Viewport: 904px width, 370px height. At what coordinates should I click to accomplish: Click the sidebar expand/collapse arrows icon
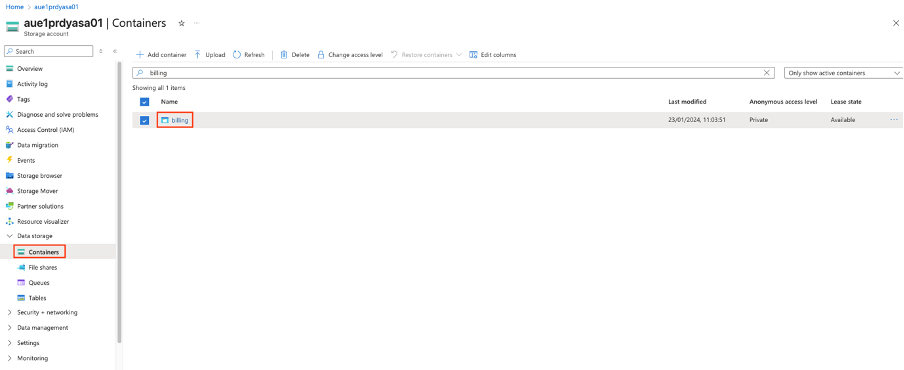[101, 51]
